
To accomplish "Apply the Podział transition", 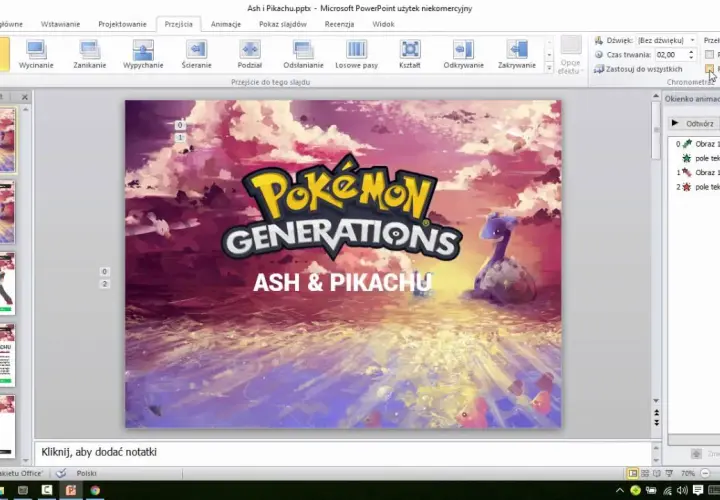I will (250, 54).
